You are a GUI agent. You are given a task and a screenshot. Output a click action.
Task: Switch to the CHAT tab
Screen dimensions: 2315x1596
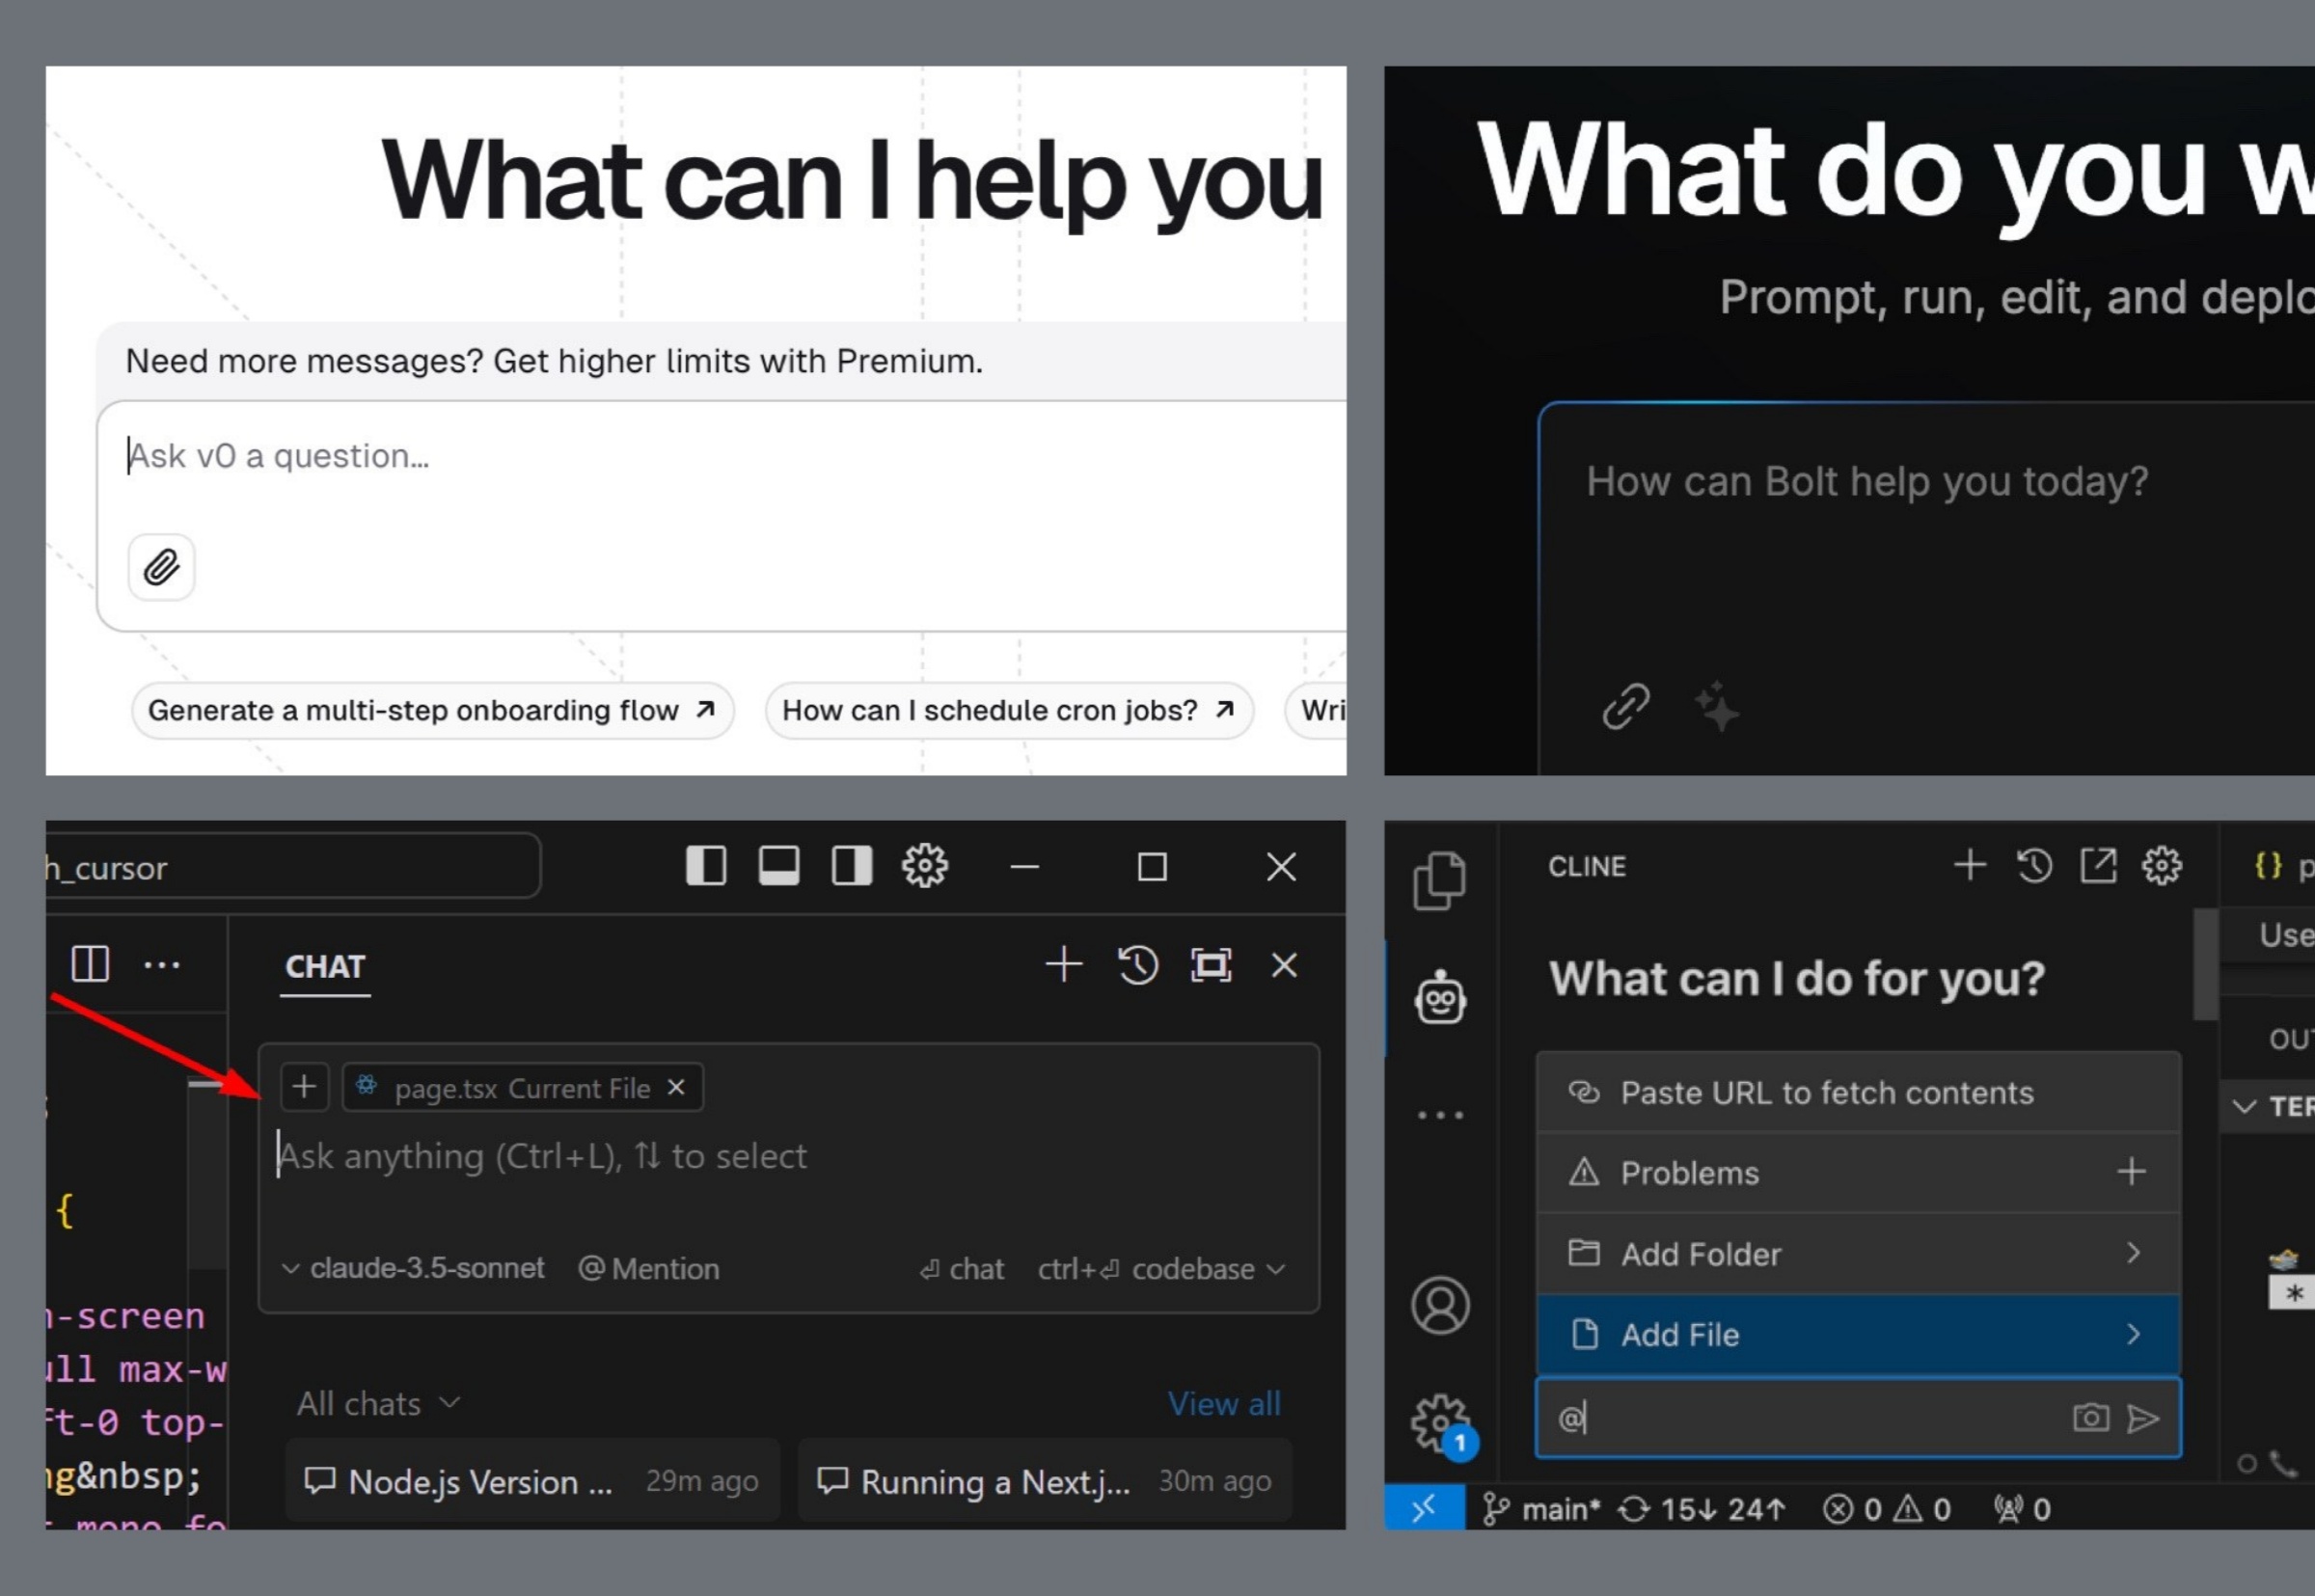pos(325,967)
